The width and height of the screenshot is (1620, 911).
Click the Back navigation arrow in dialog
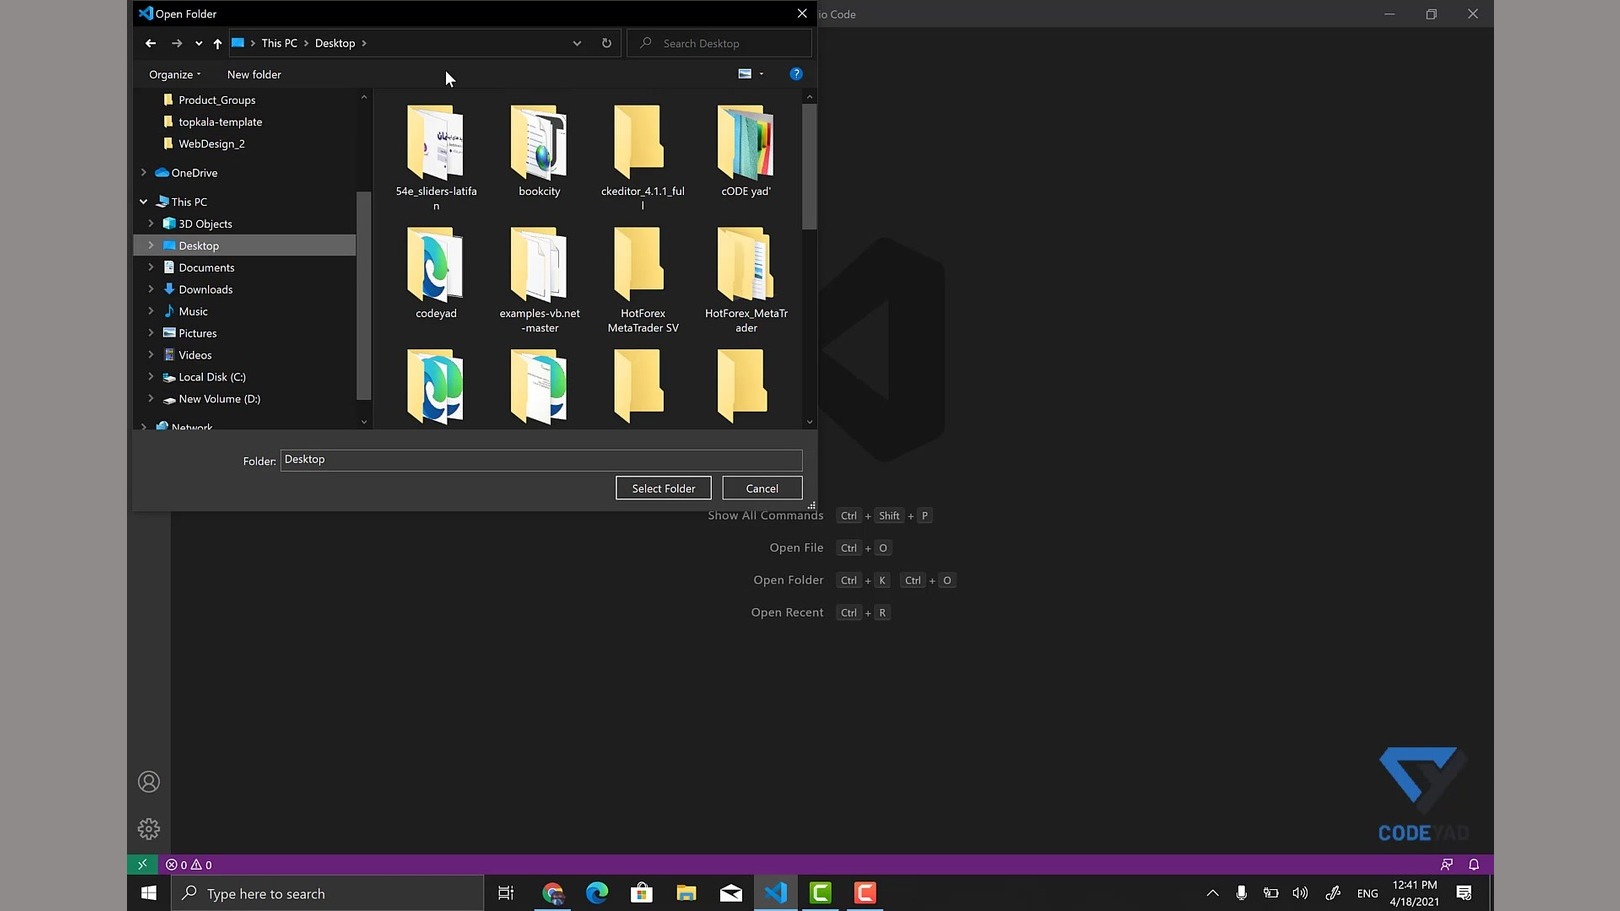[x=150, y=43]
